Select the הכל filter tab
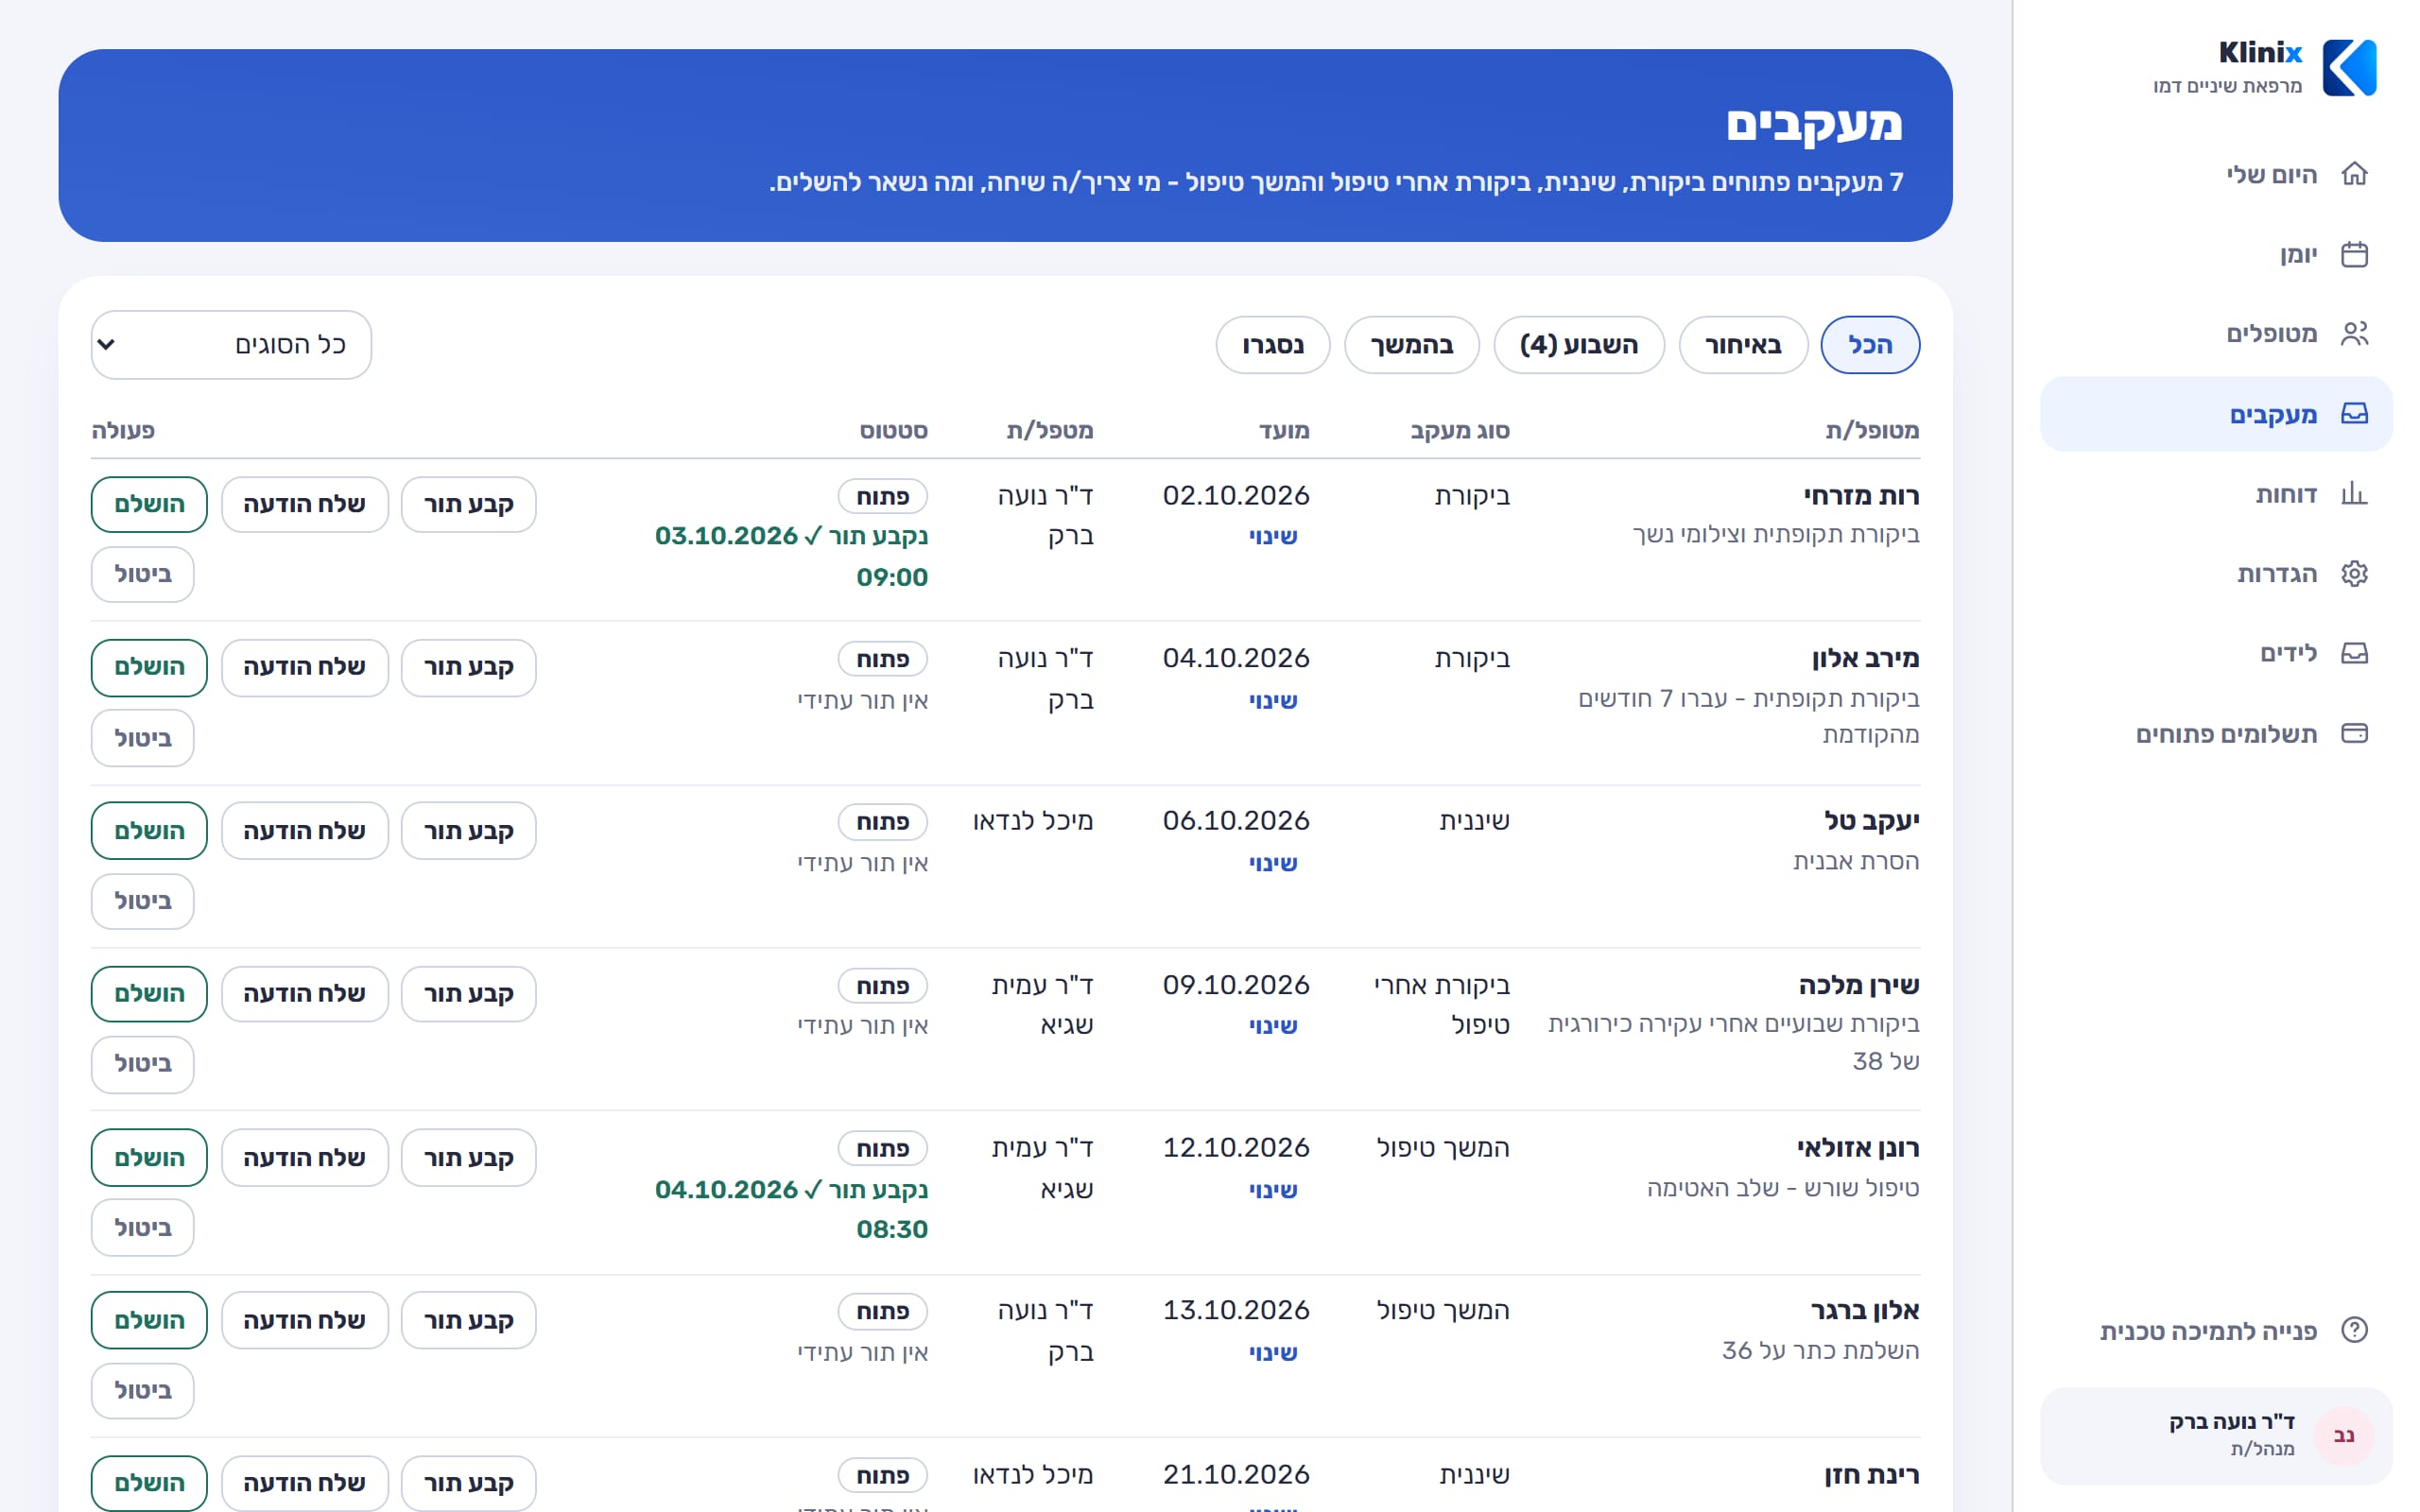 point(1870,345)
